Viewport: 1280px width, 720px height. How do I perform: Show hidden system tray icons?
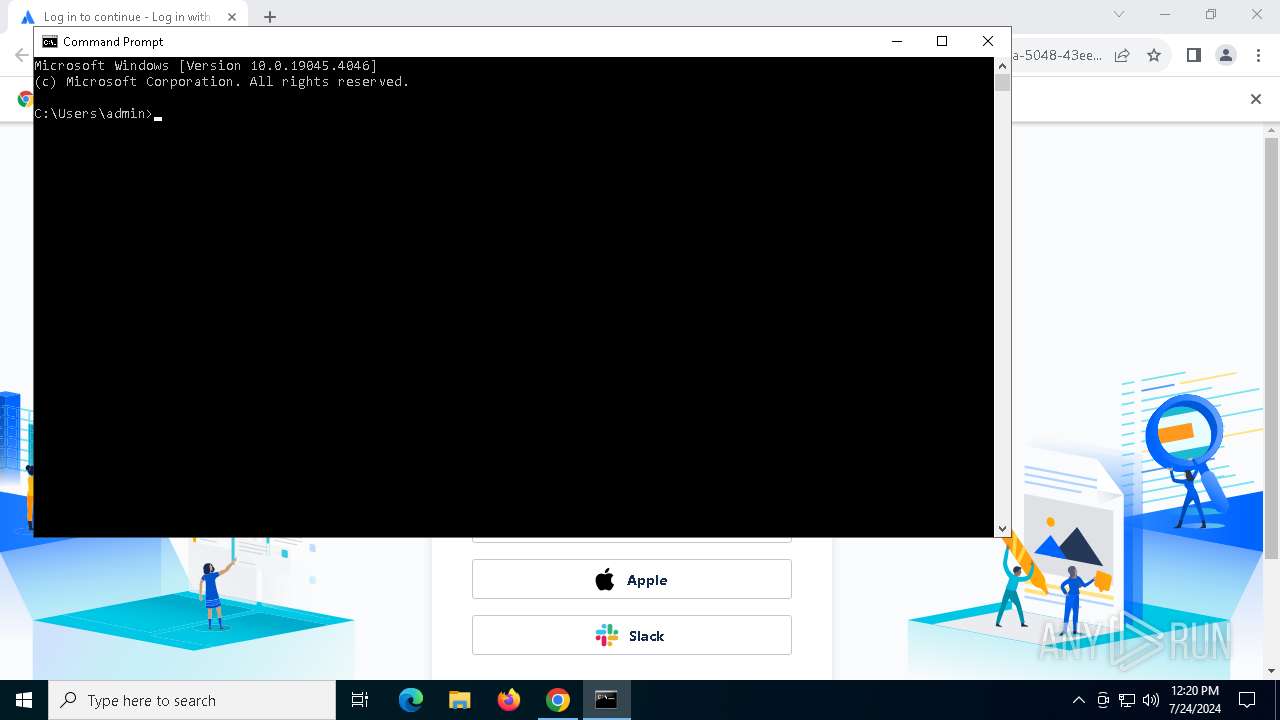(x=1078, y=700)
